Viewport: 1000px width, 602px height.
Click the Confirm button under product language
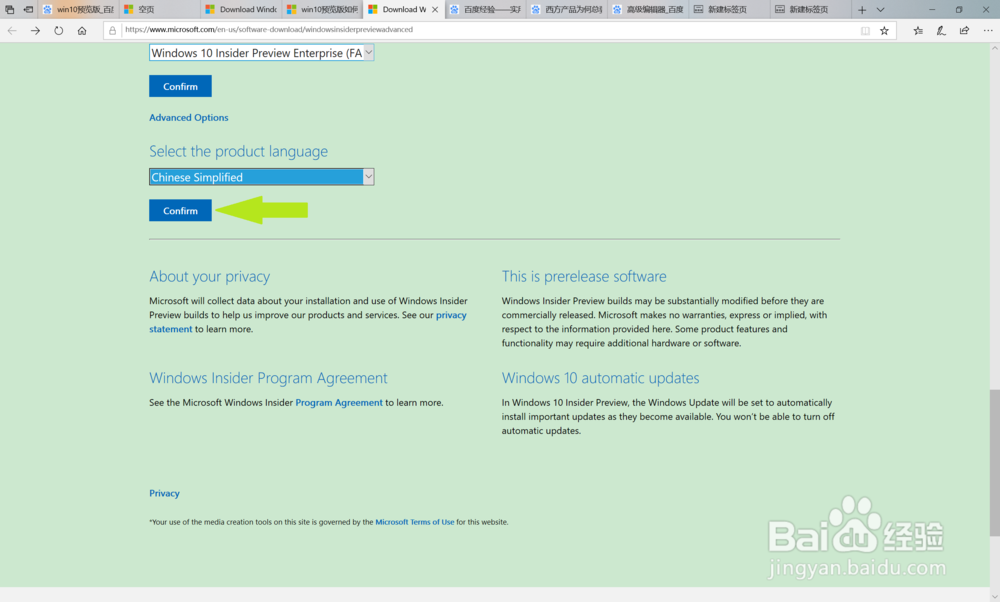click(180, 210)
